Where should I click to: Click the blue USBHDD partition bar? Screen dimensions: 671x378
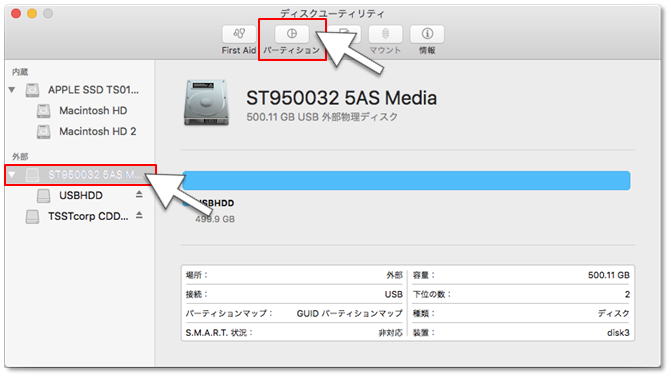tap(407, 180)
